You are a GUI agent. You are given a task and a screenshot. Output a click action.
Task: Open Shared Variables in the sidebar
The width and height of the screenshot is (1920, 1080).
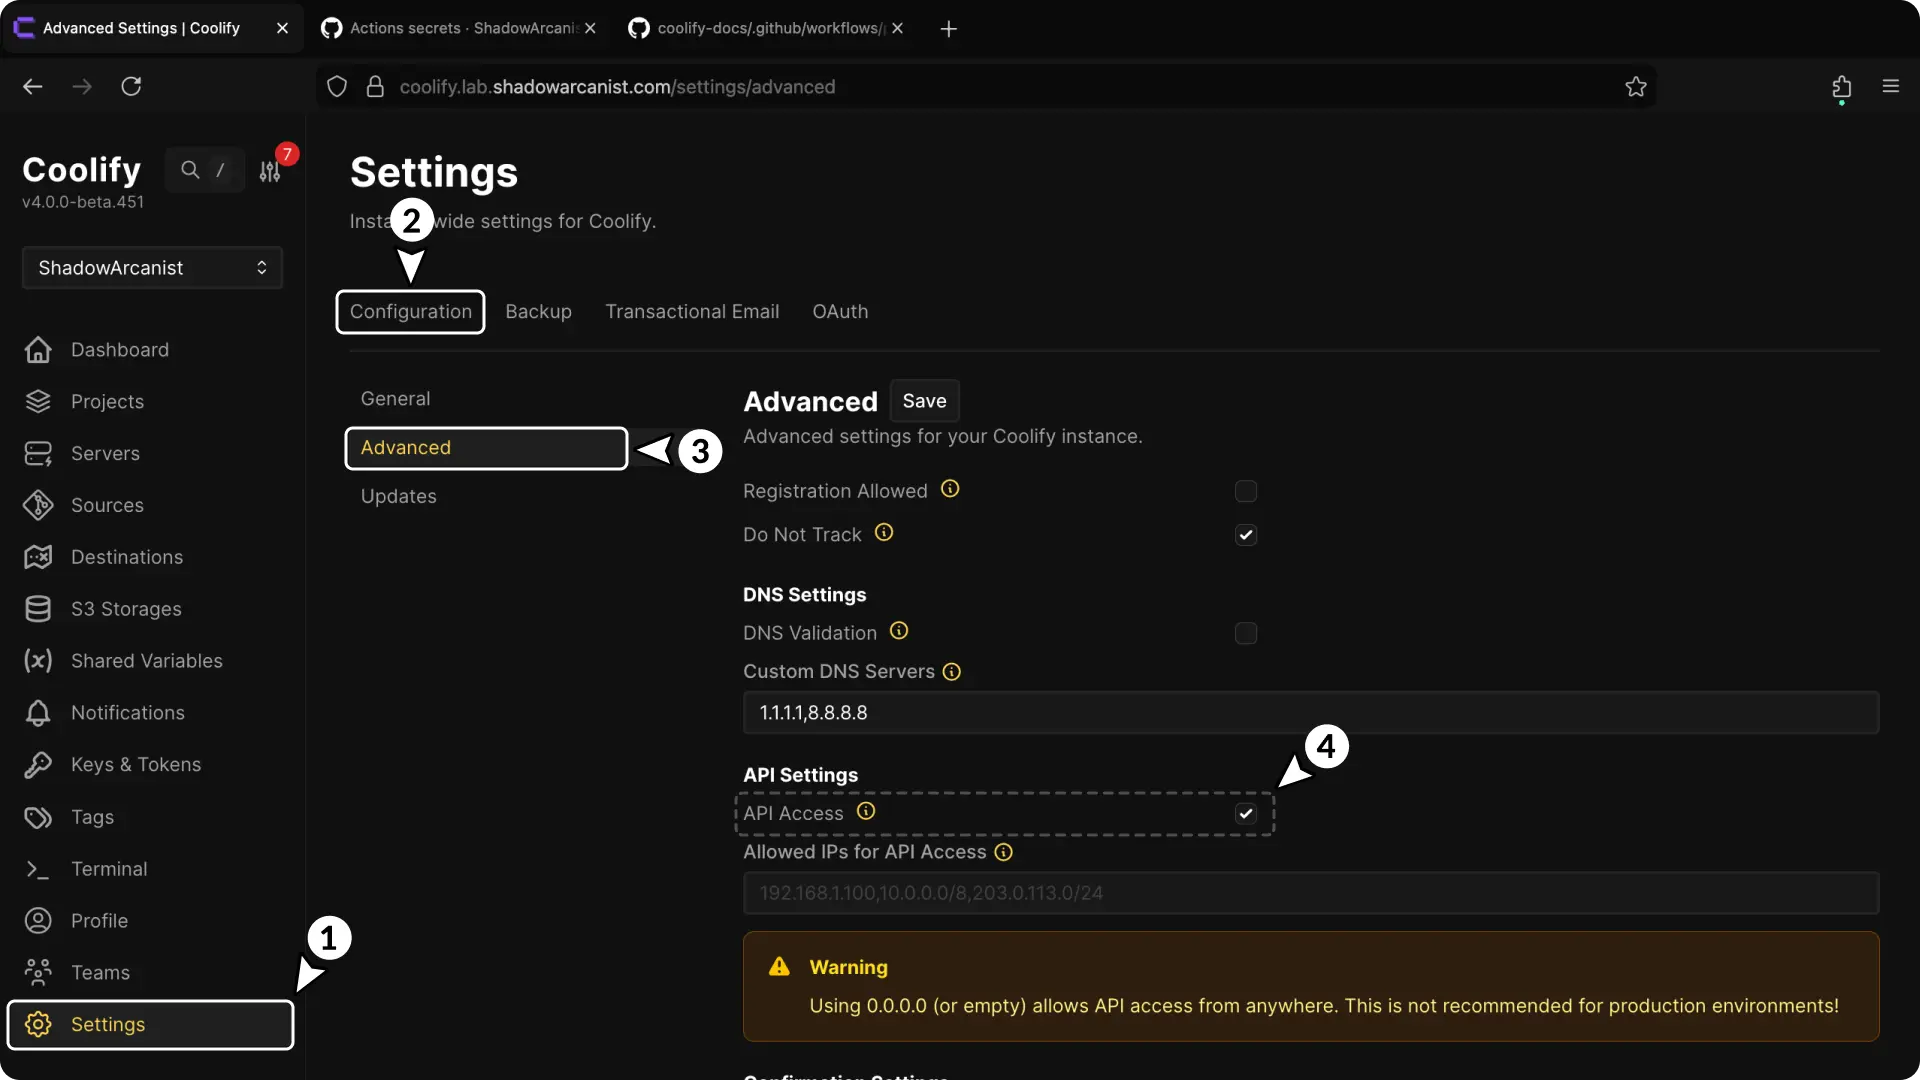146,661
